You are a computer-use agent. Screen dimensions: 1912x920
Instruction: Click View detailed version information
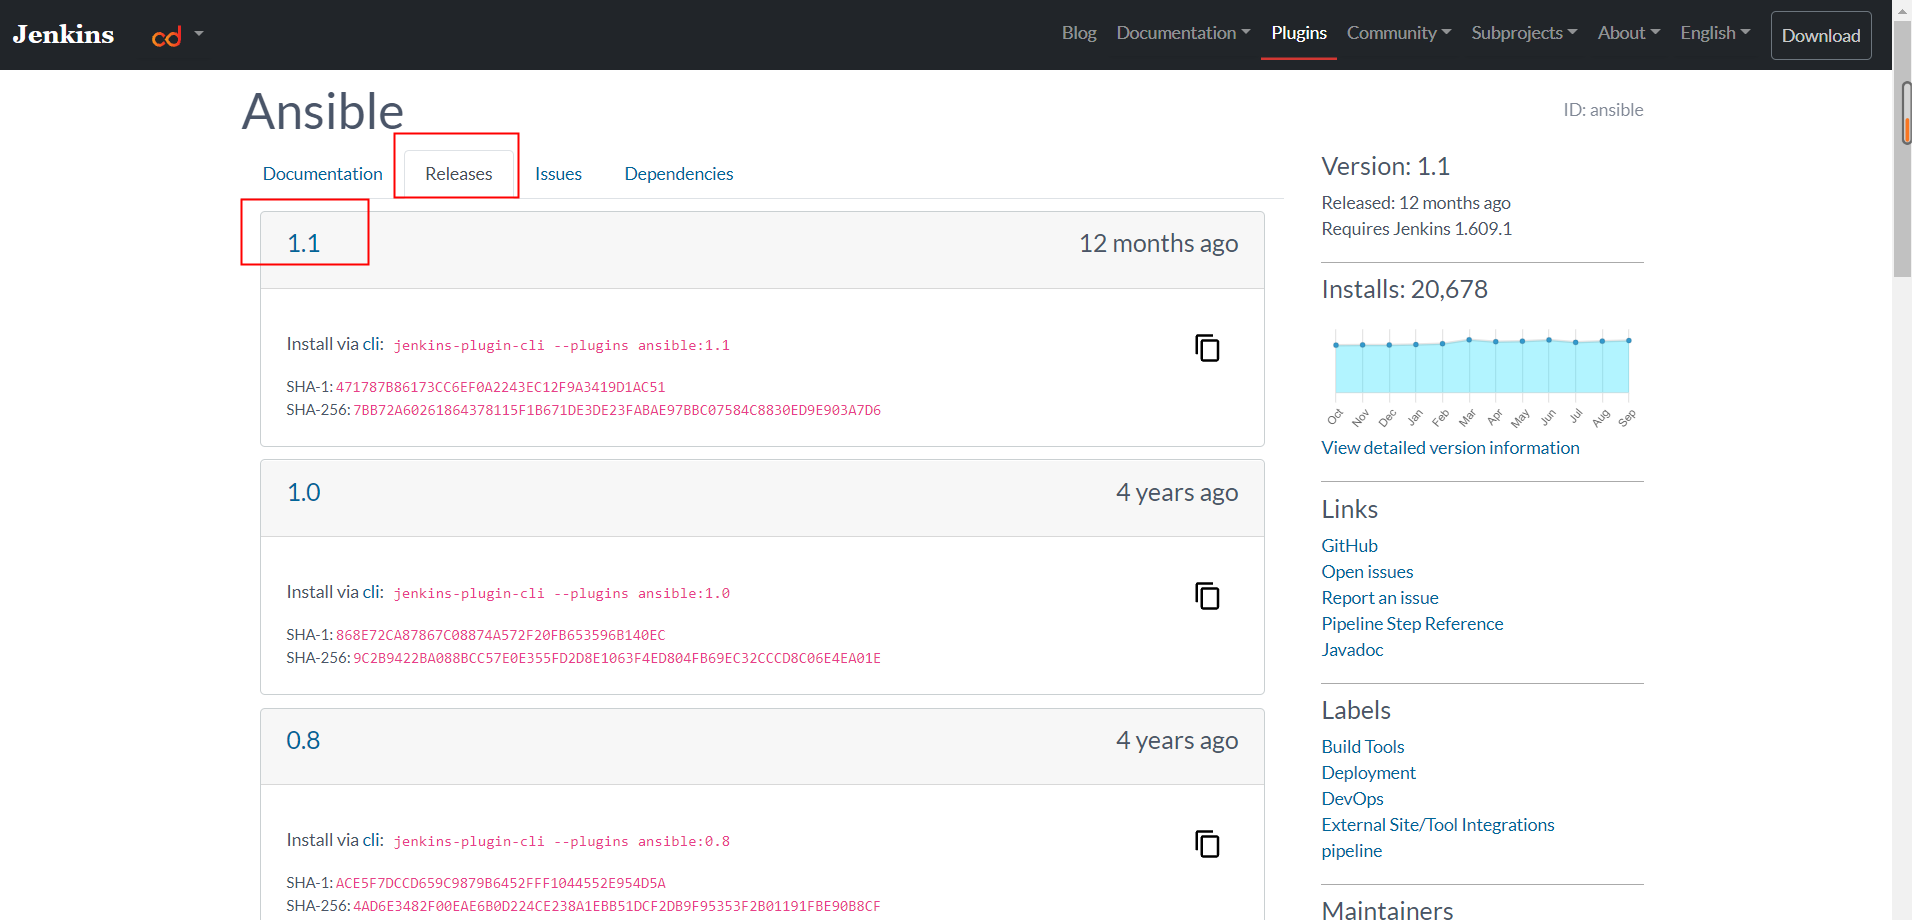coord(1450,448)
